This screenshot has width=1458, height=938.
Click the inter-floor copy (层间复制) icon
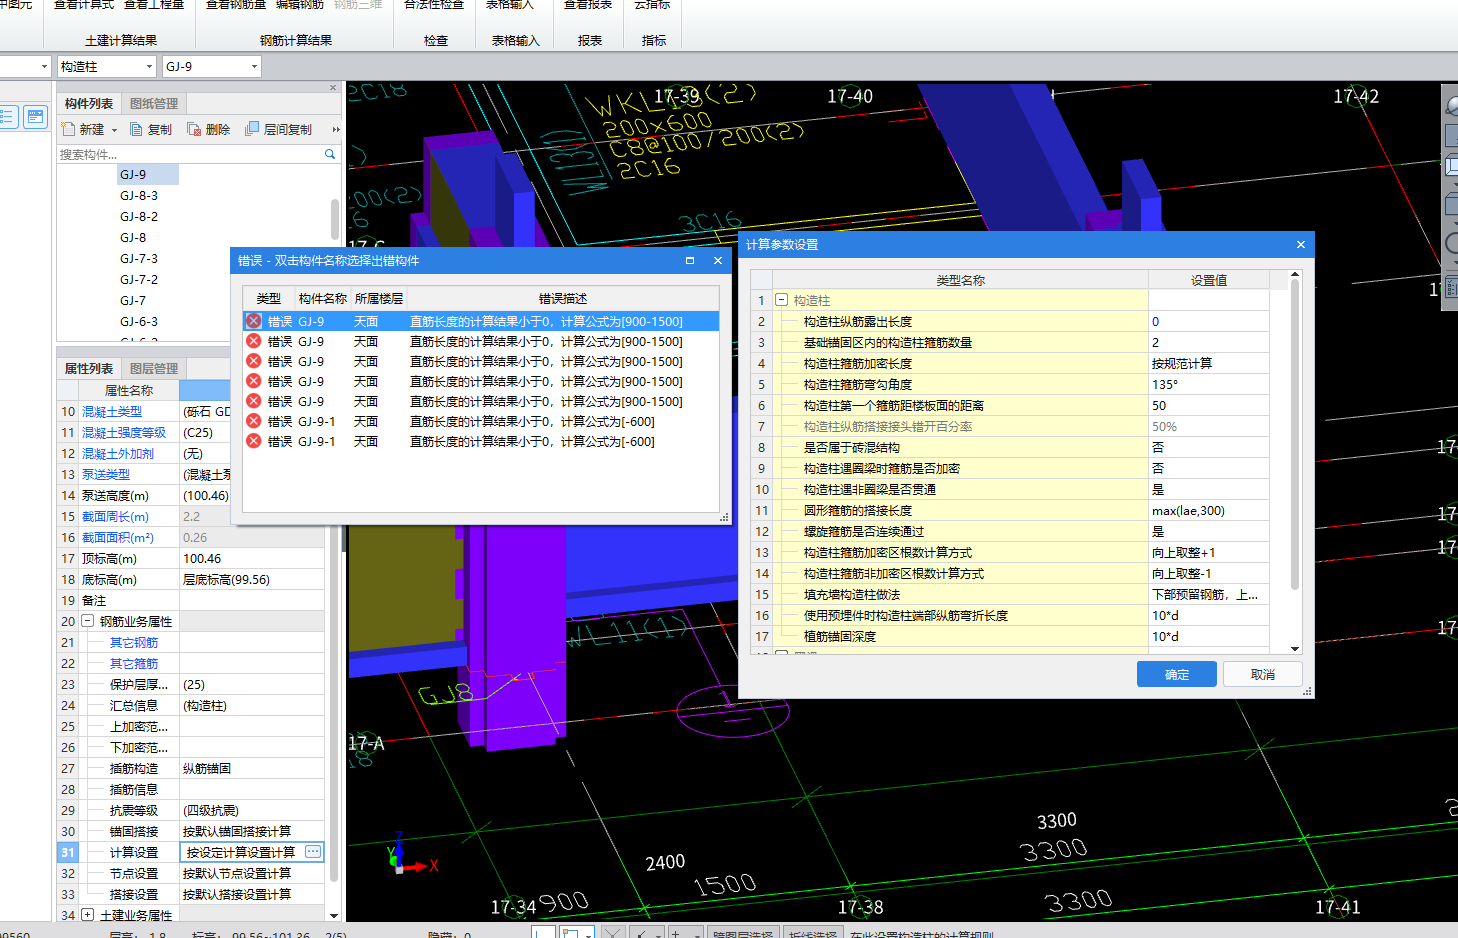[x=252, y=129]
